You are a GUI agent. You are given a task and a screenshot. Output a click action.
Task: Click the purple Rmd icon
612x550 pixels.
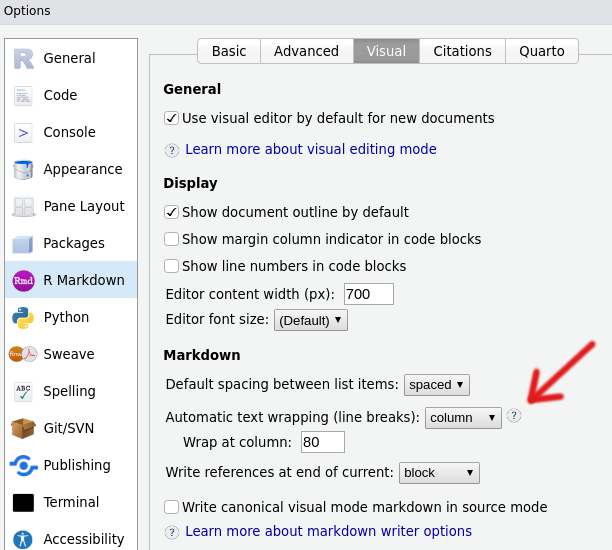point(23,280)
